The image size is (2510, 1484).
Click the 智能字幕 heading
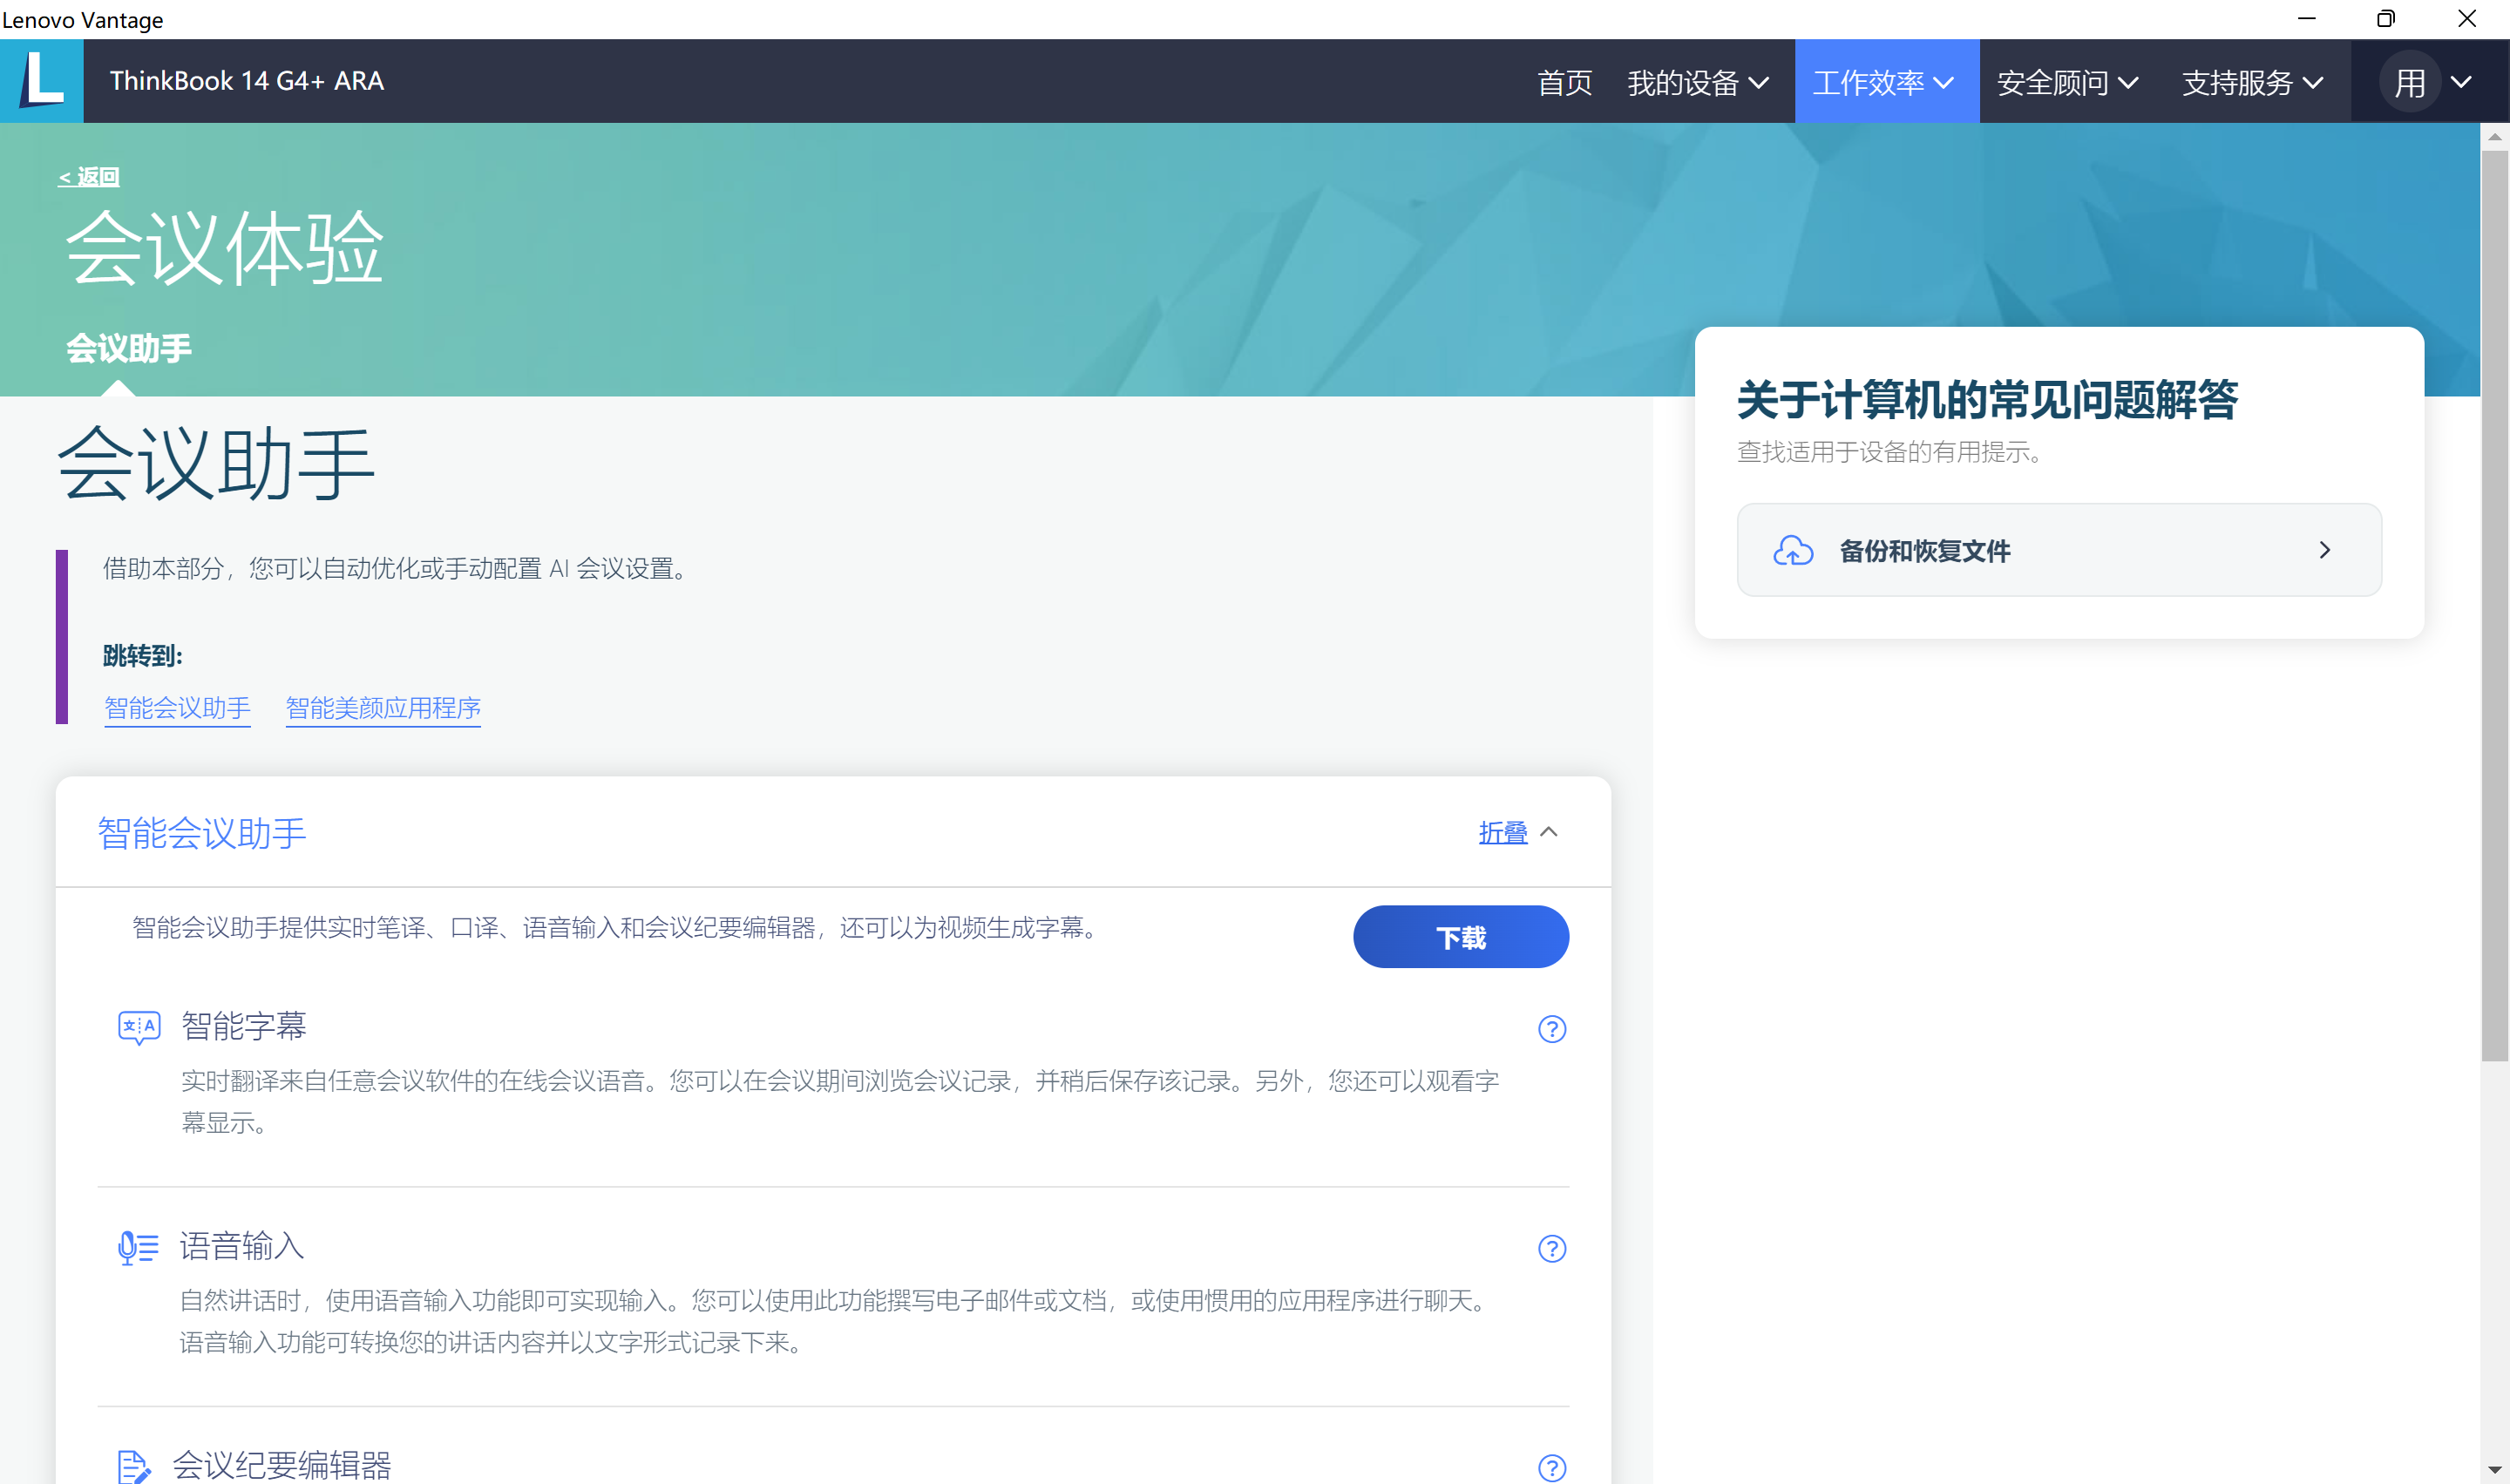click(244, 1026)
